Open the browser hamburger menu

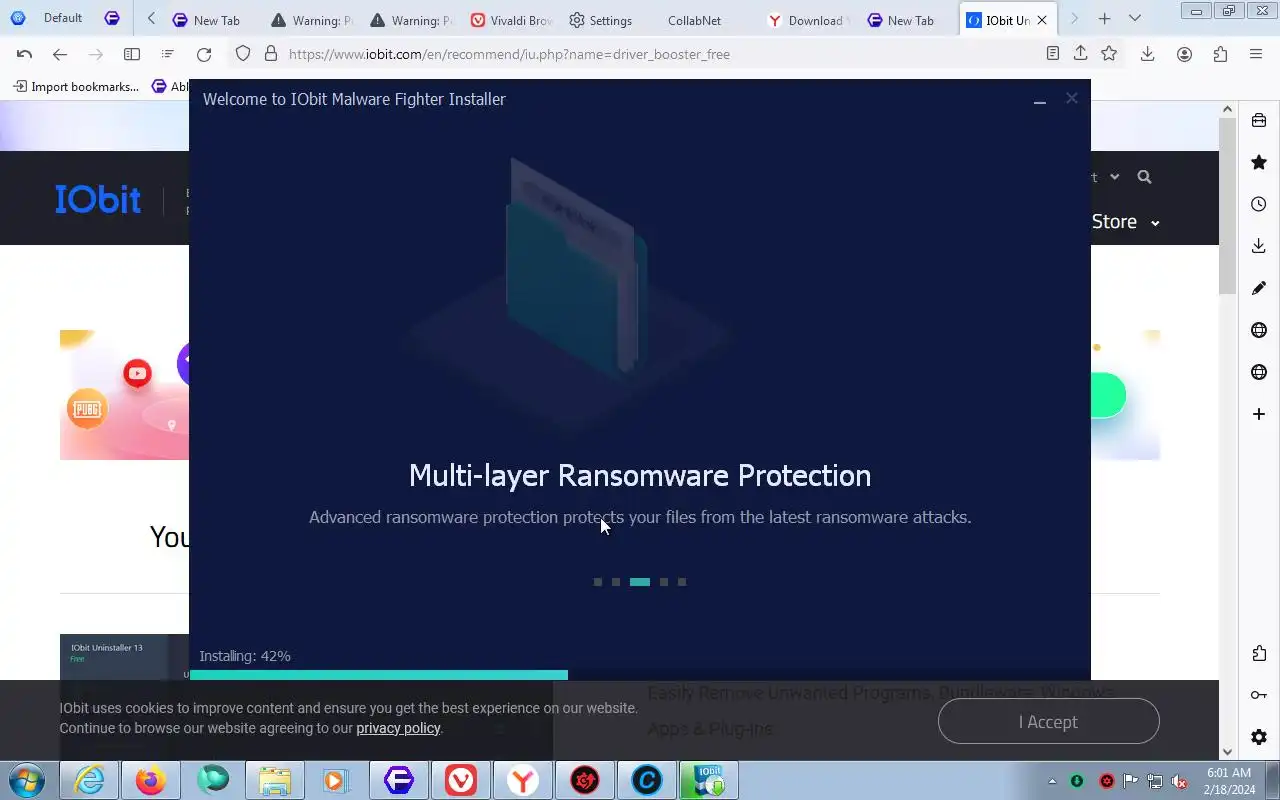[1256, 54]
